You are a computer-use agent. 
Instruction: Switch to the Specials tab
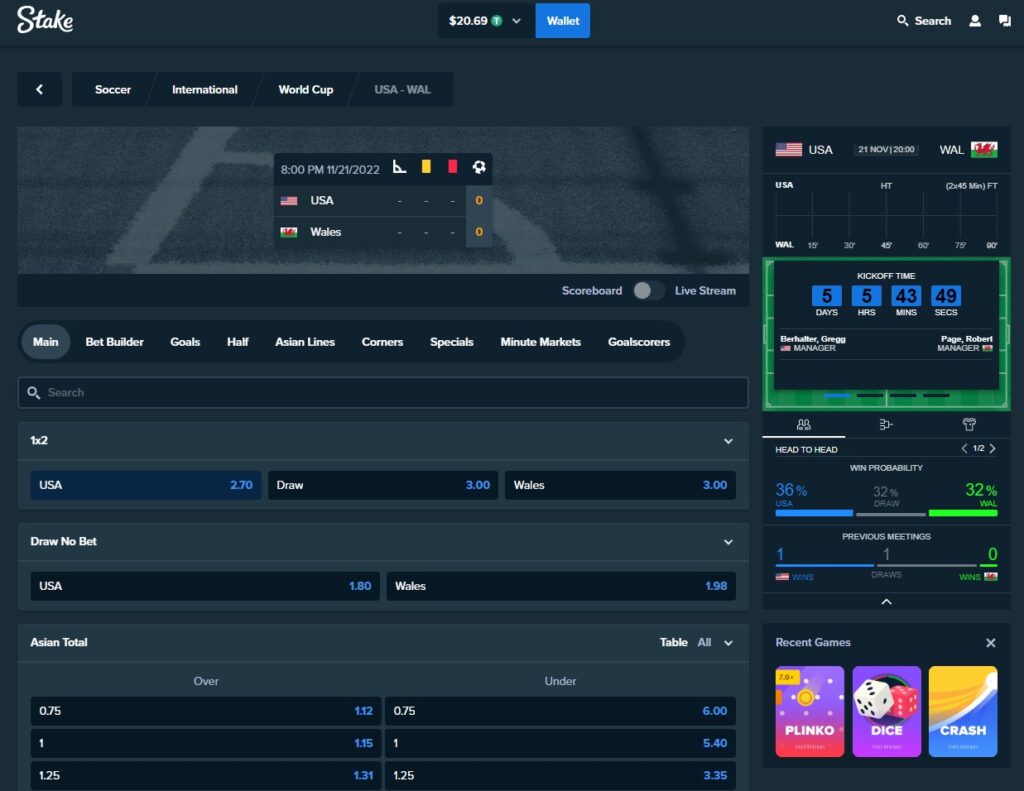click(x=451, y=342)
